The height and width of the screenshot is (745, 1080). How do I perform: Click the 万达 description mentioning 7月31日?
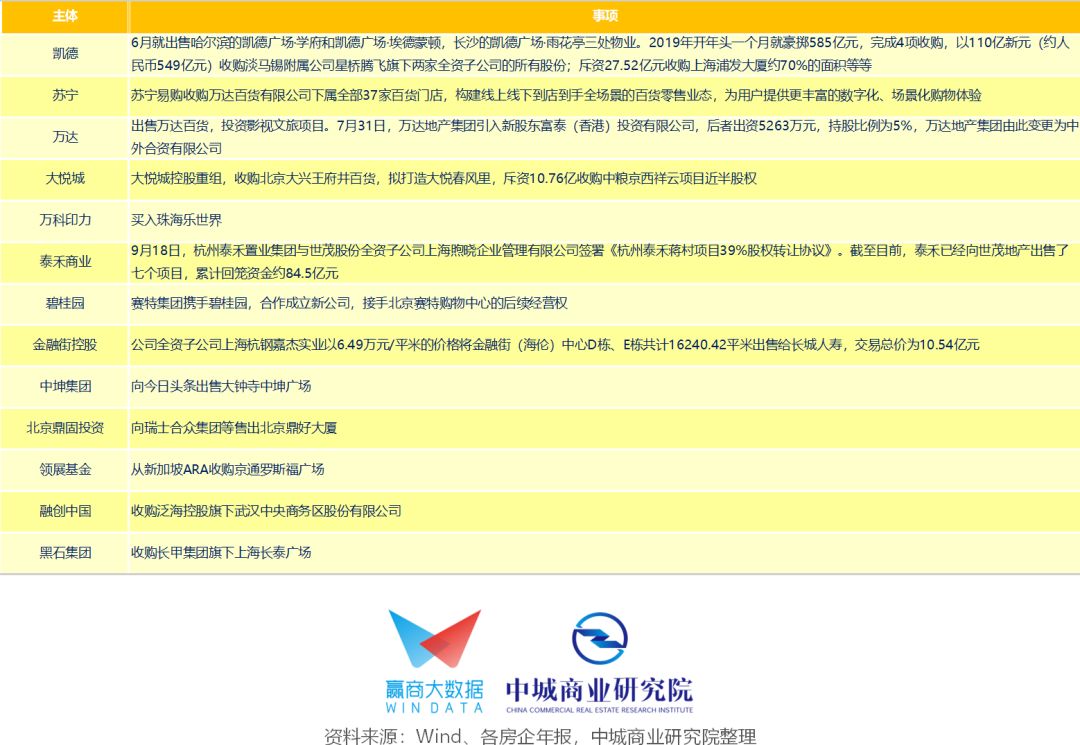coord(605,137)
